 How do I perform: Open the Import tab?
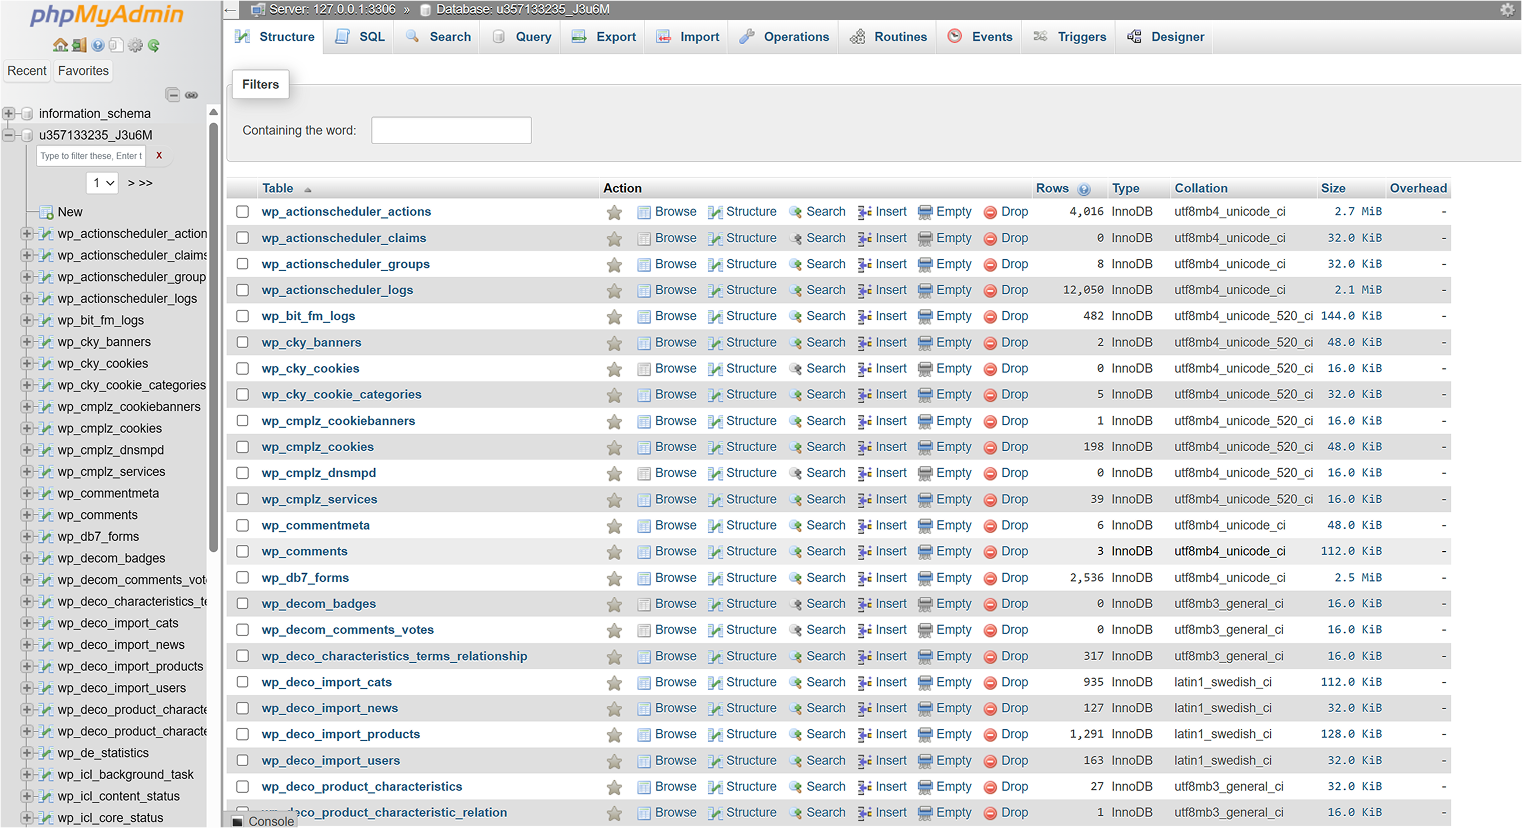click(x=688, y=37)
